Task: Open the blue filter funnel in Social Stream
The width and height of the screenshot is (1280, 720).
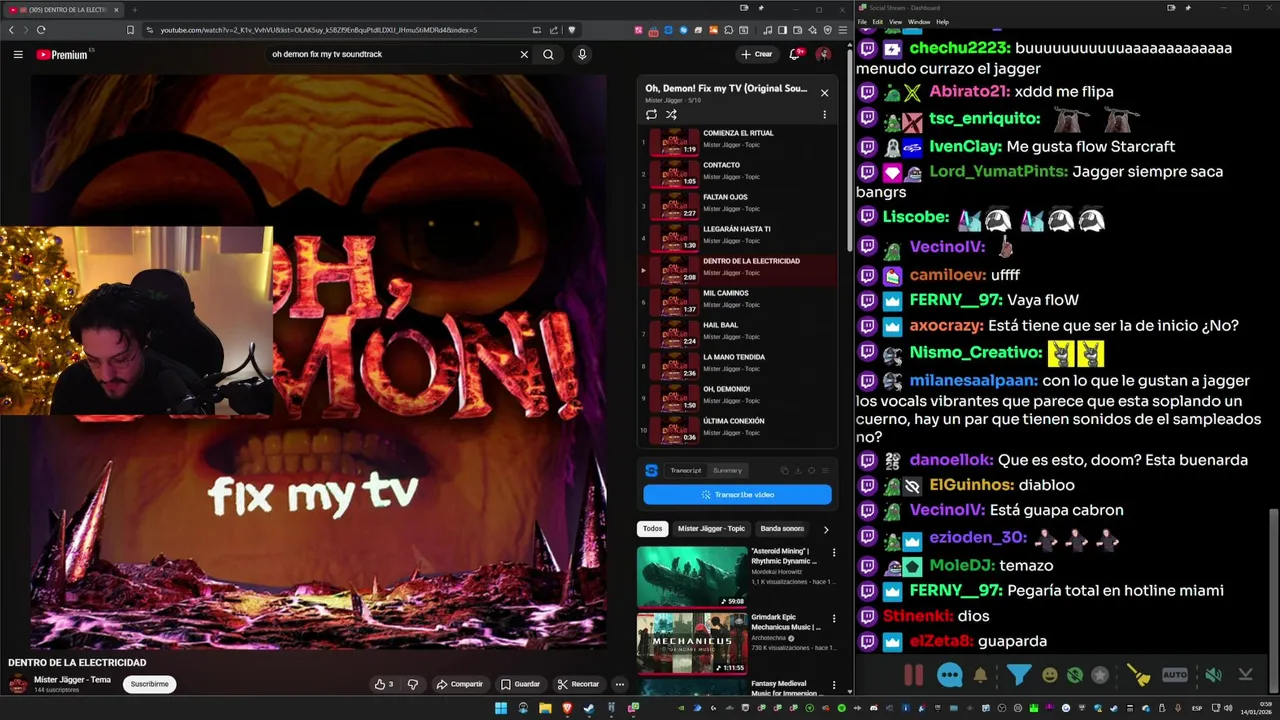Action: 1018,675
